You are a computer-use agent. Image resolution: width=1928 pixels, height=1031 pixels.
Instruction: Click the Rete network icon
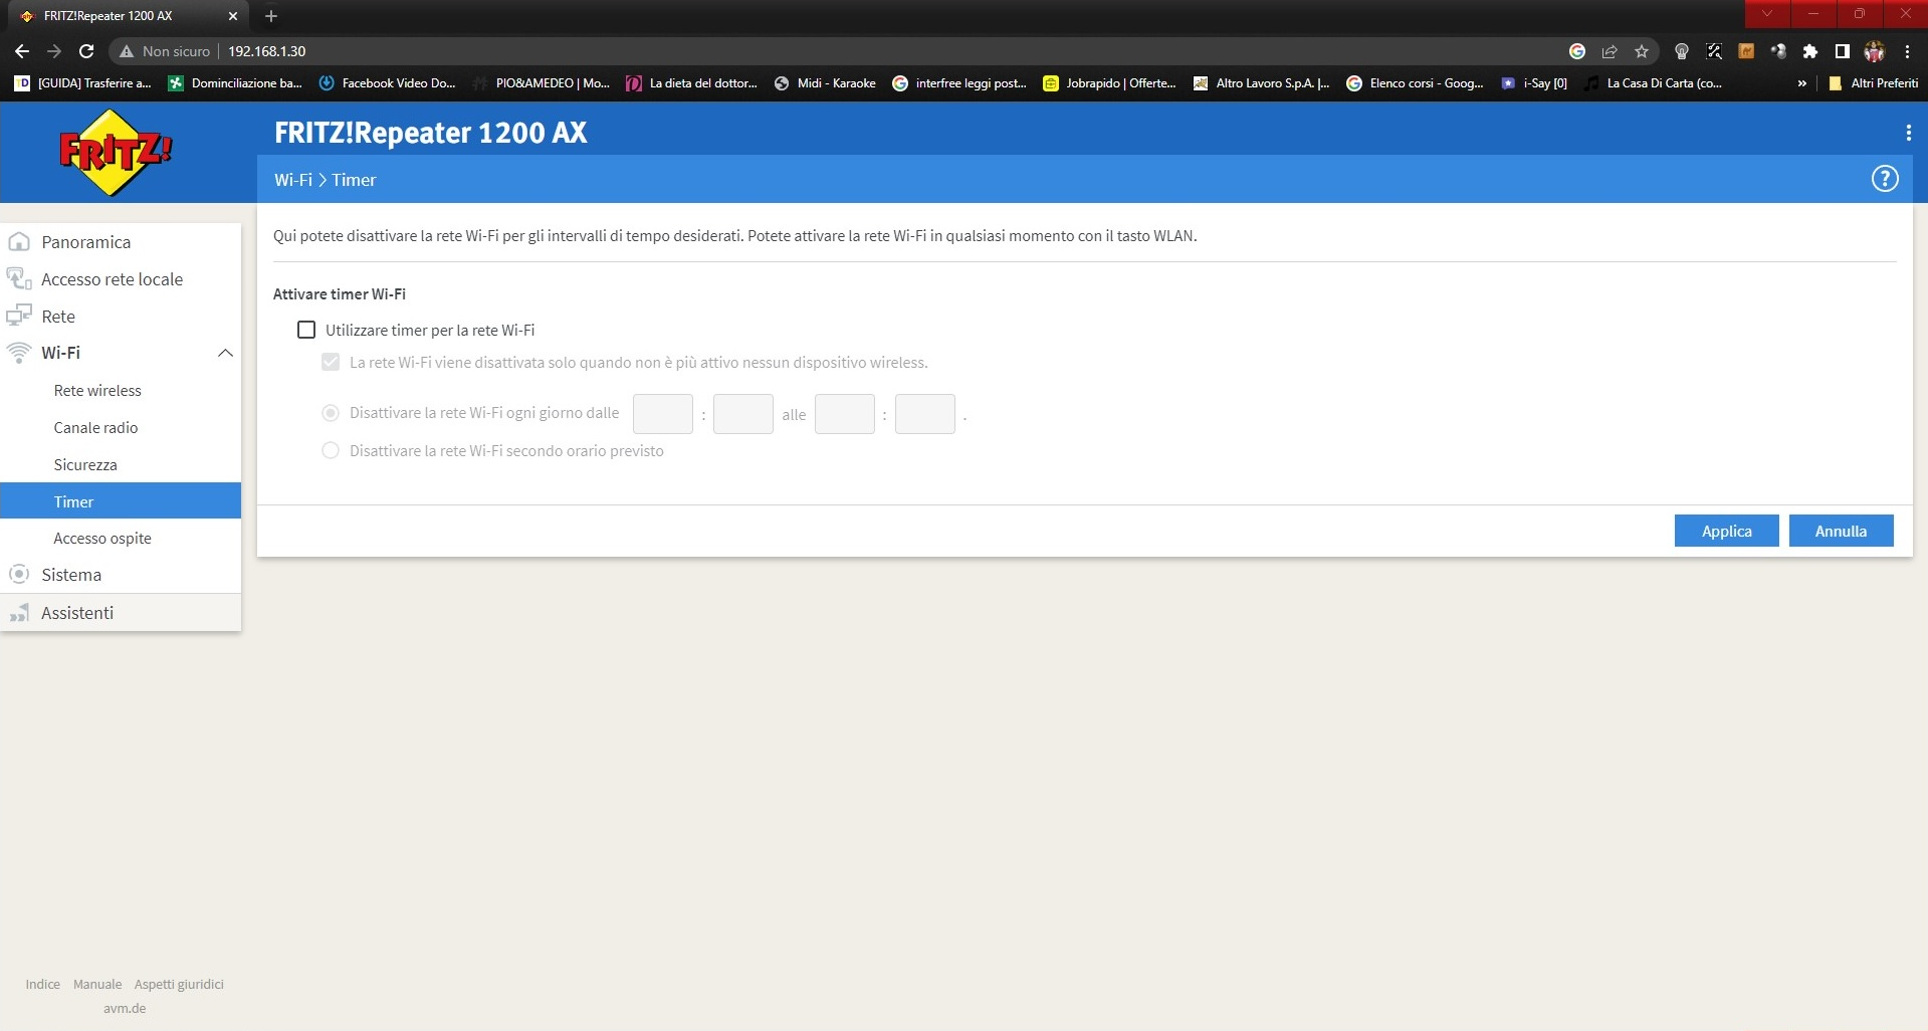pyautogui.click(x=19, y=316)
